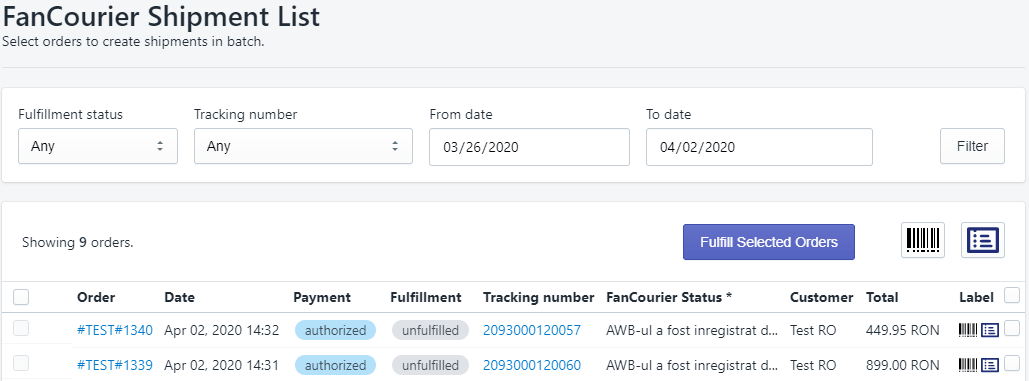Open order #TEST#1340 link

coord(115,331)
